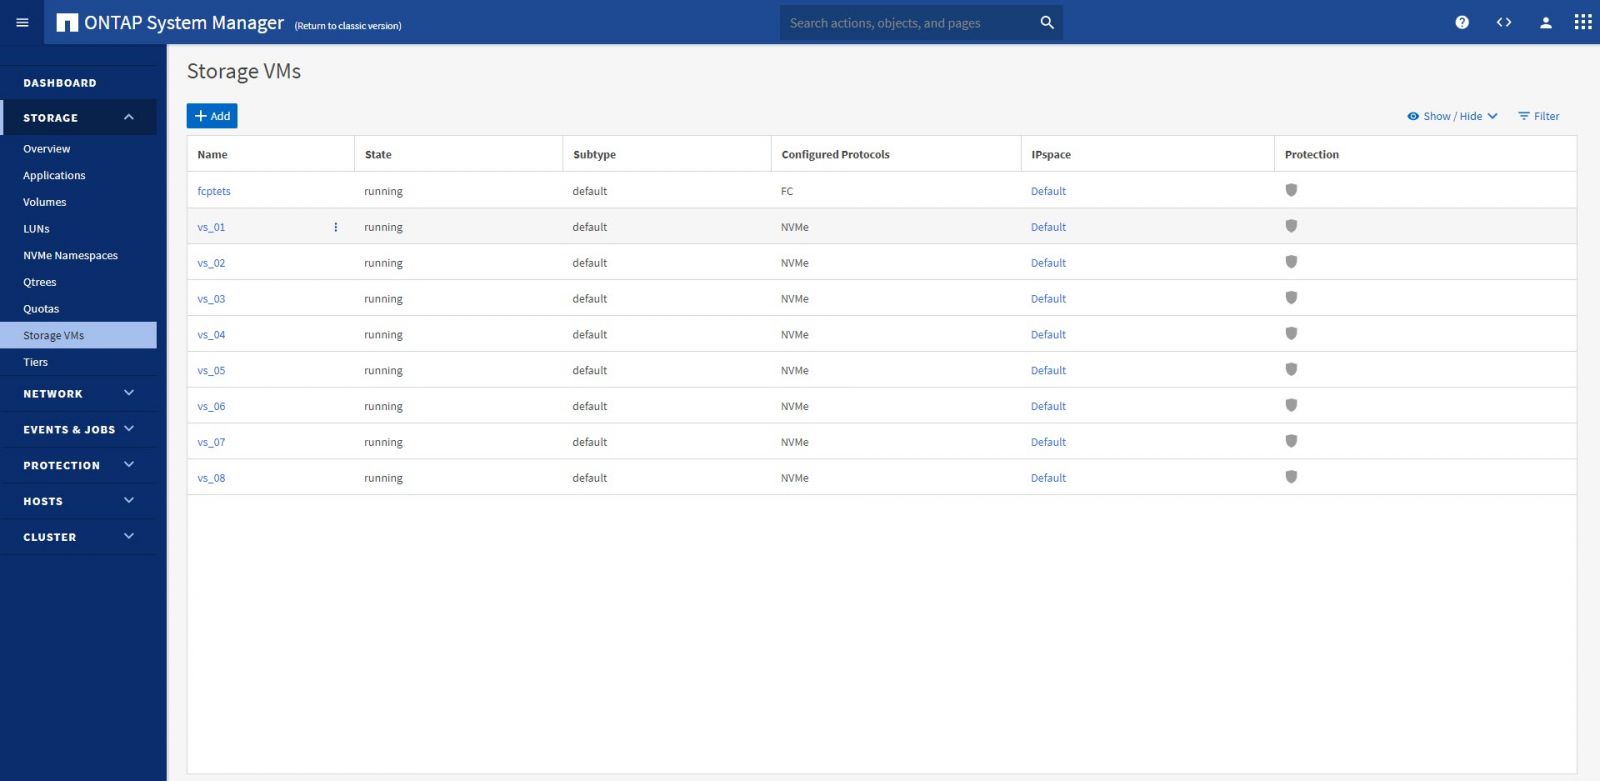Click the Filter button
The height and width of the screenshot is (781, 1600).
(x=1539, y=116)
